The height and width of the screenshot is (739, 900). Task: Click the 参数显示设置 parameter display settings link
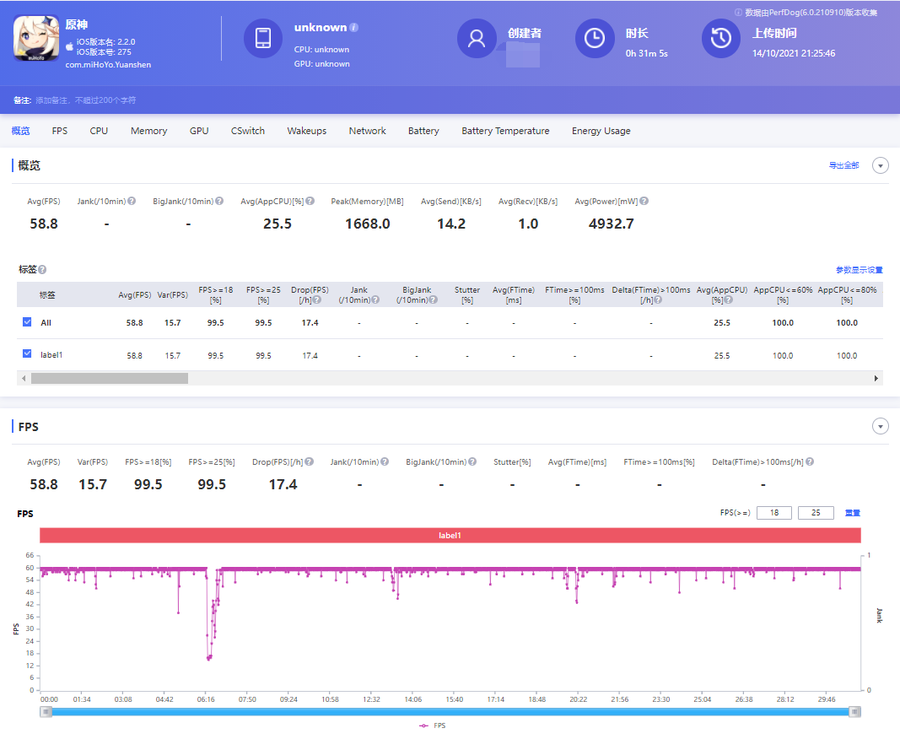859,270
